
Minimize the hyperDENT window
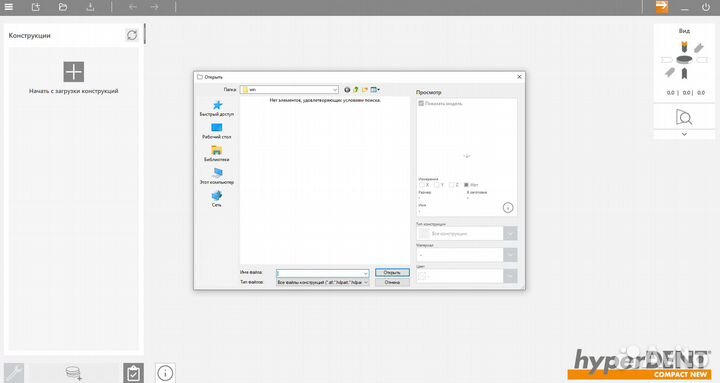(x=684, y=8)
